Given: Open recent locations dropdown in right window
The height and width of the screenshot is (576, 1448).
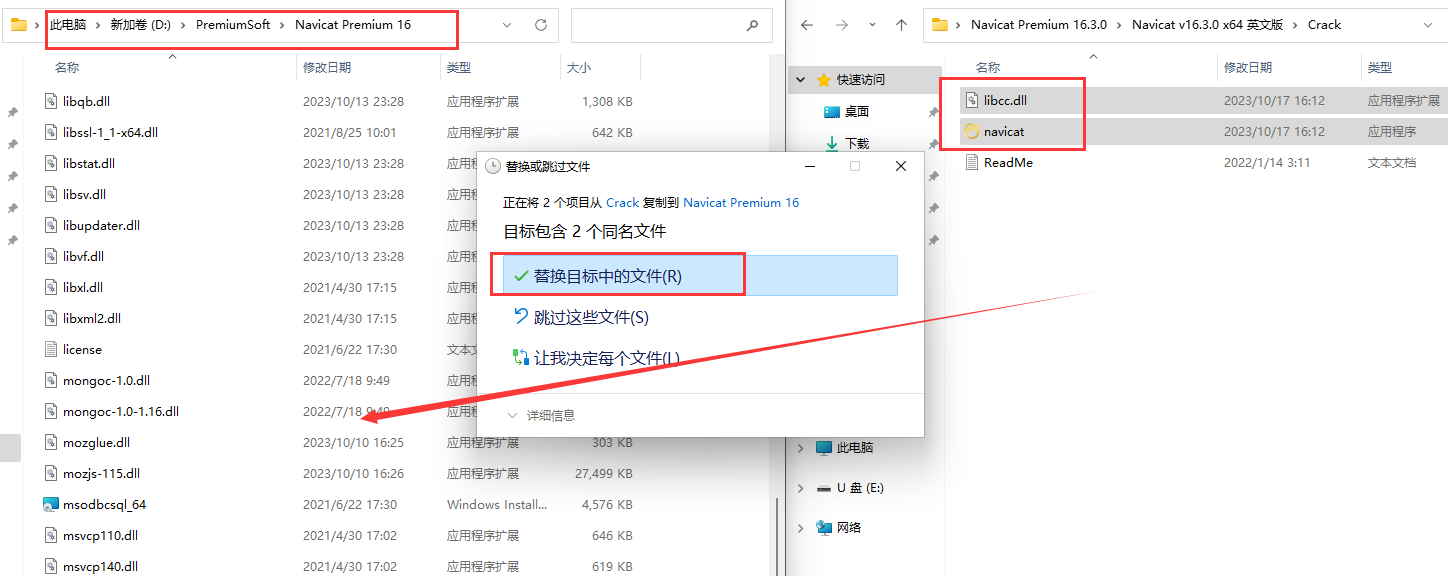Looking at the screenshot, I should tap(872, 25).
